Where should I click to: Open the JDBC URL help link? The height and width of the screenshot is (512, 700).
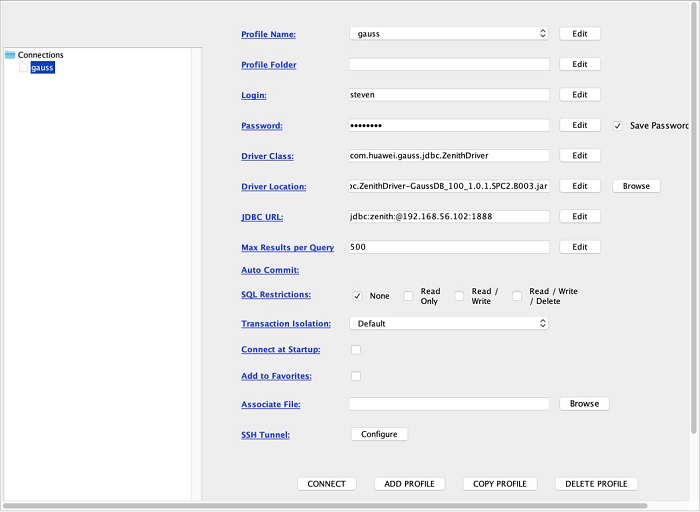[262, 217]
